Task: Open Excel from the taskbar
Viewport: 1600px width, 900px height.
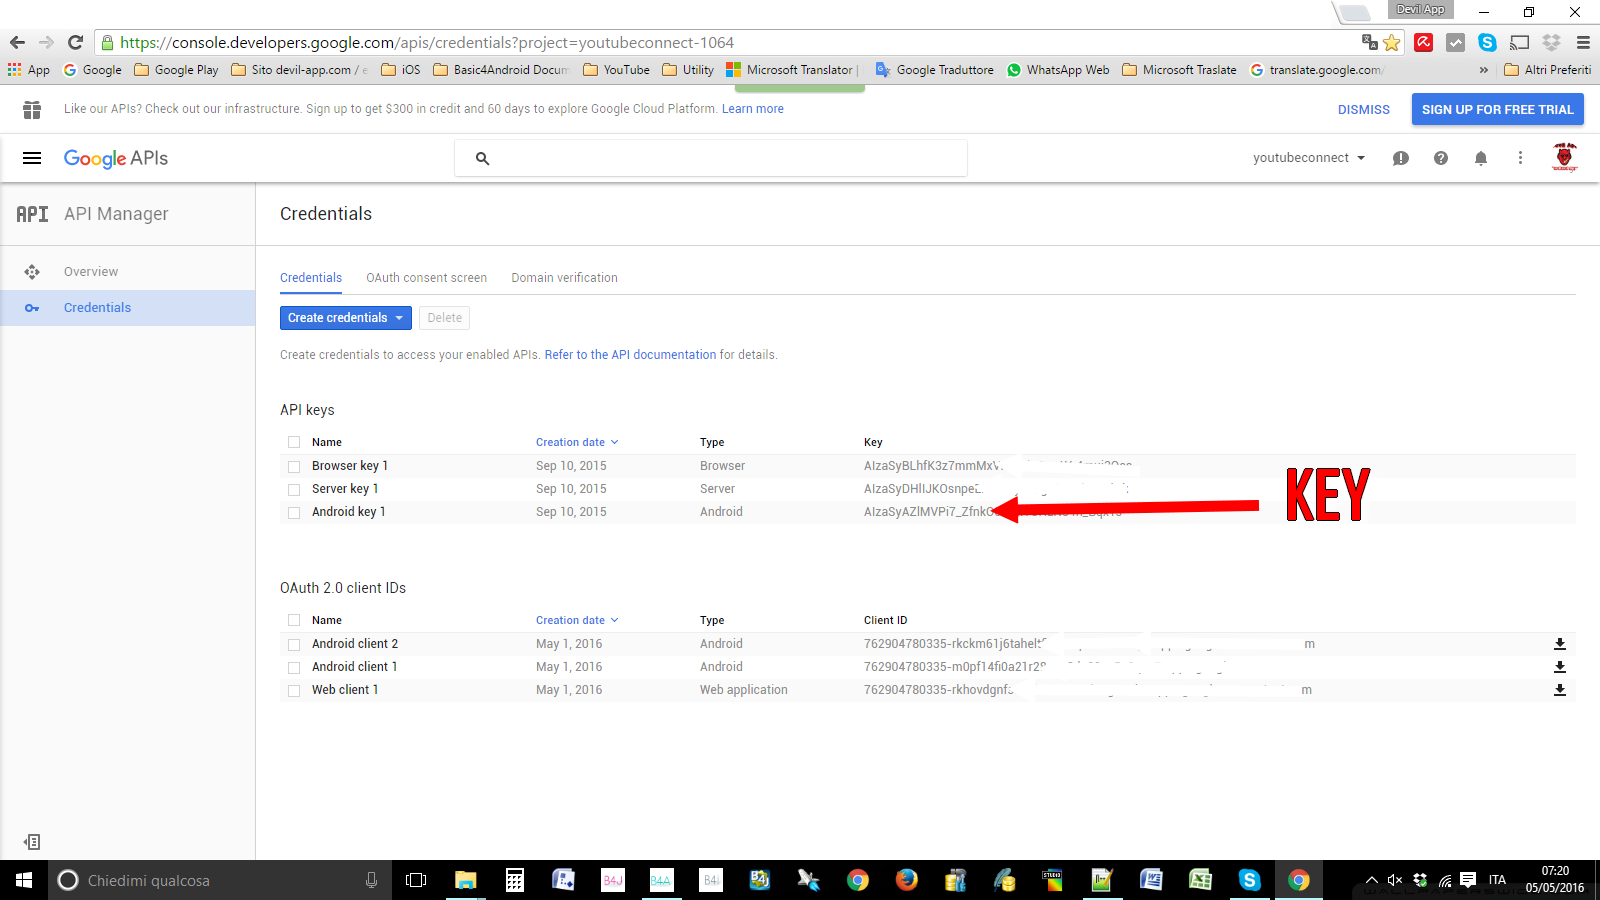Action: pos(1201,880)
